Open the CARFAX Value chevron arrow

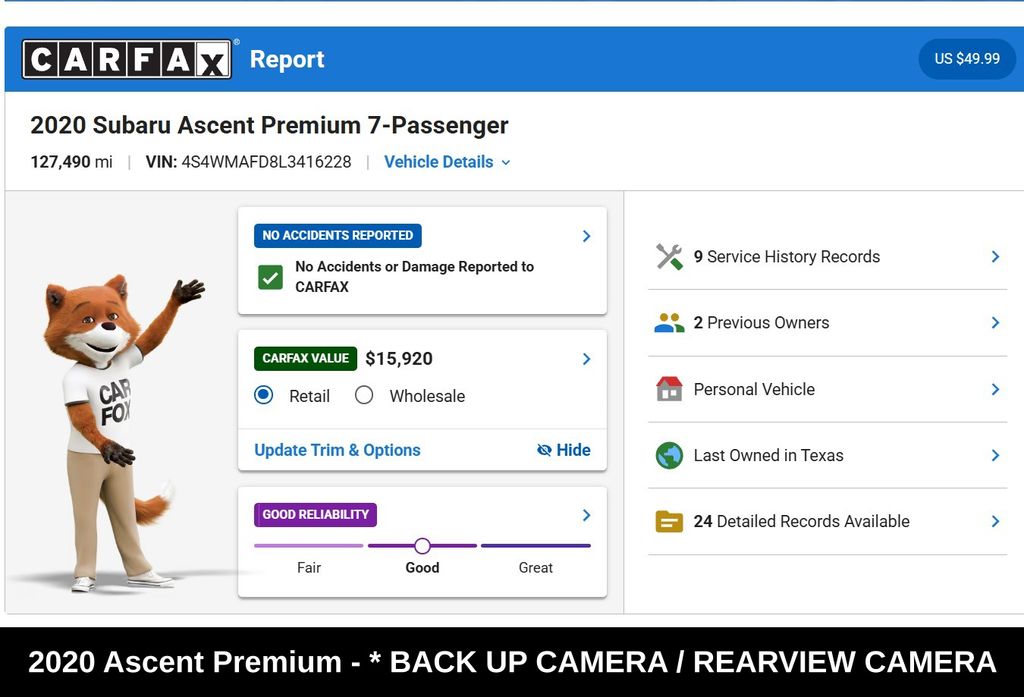point(586,359)
